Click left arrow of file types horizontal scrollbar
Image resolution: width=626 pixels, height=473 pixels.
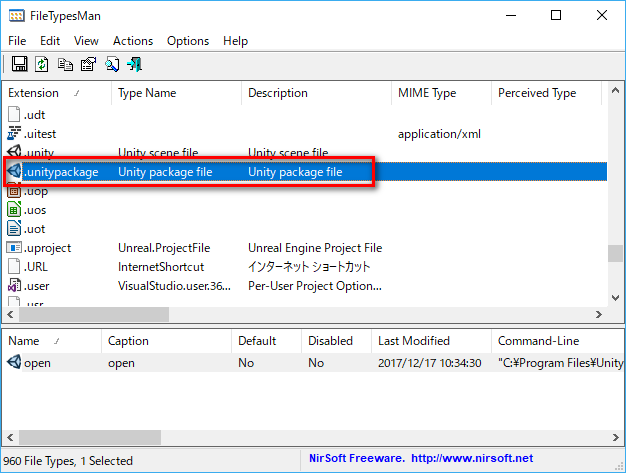[11, 315]
